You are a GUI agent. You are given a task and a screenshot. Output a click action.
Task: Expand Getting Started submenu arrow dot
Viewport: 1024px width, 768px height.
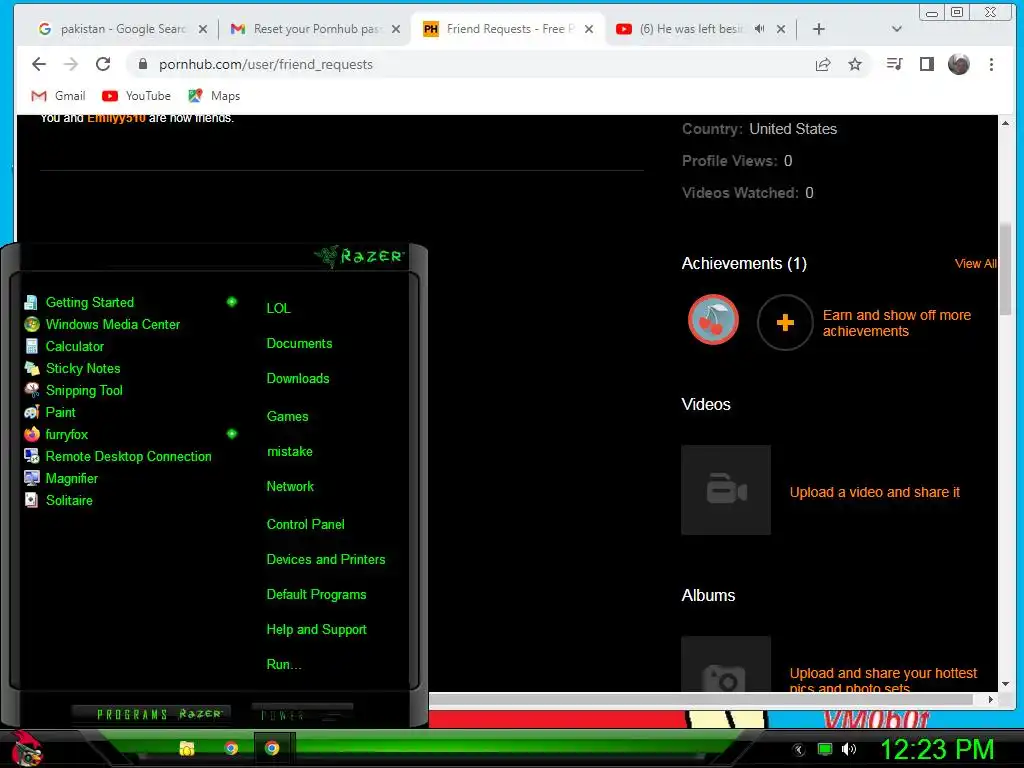pos(231,302)
